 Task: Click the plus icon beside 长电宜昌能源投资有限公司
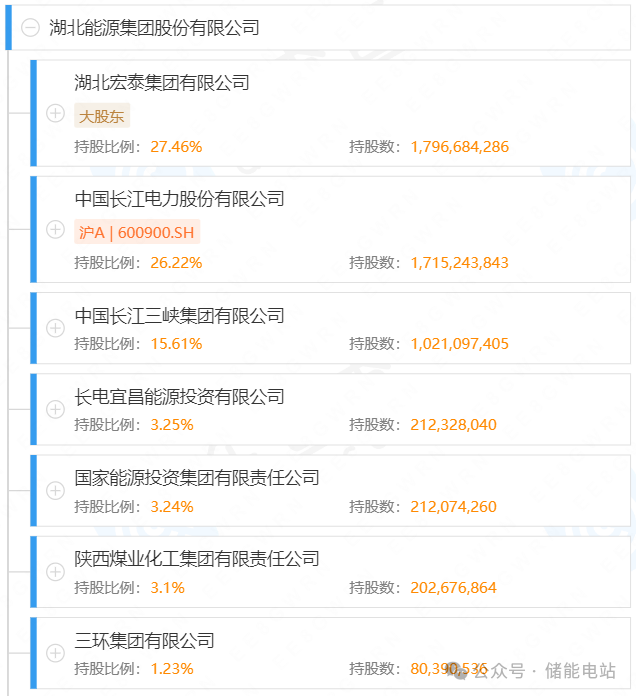click(56, 409)
